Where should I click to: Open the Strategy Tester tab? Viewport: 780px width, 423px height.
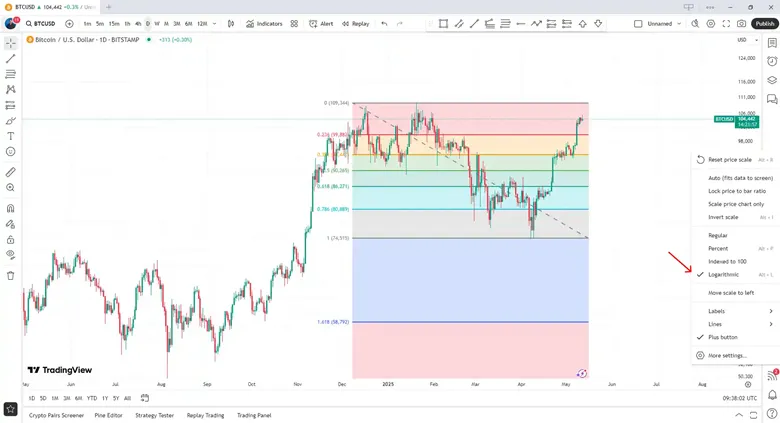point(155,415)
